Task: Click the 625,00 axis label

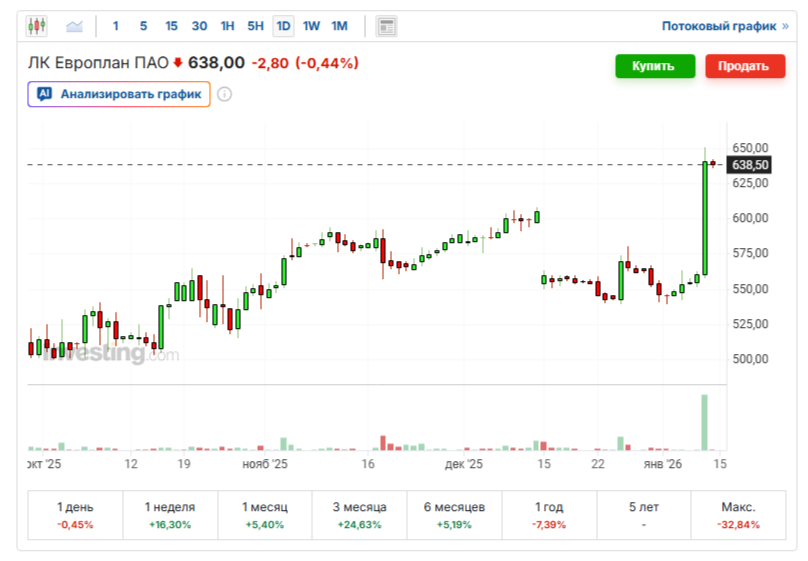Action: click(750, 183)
